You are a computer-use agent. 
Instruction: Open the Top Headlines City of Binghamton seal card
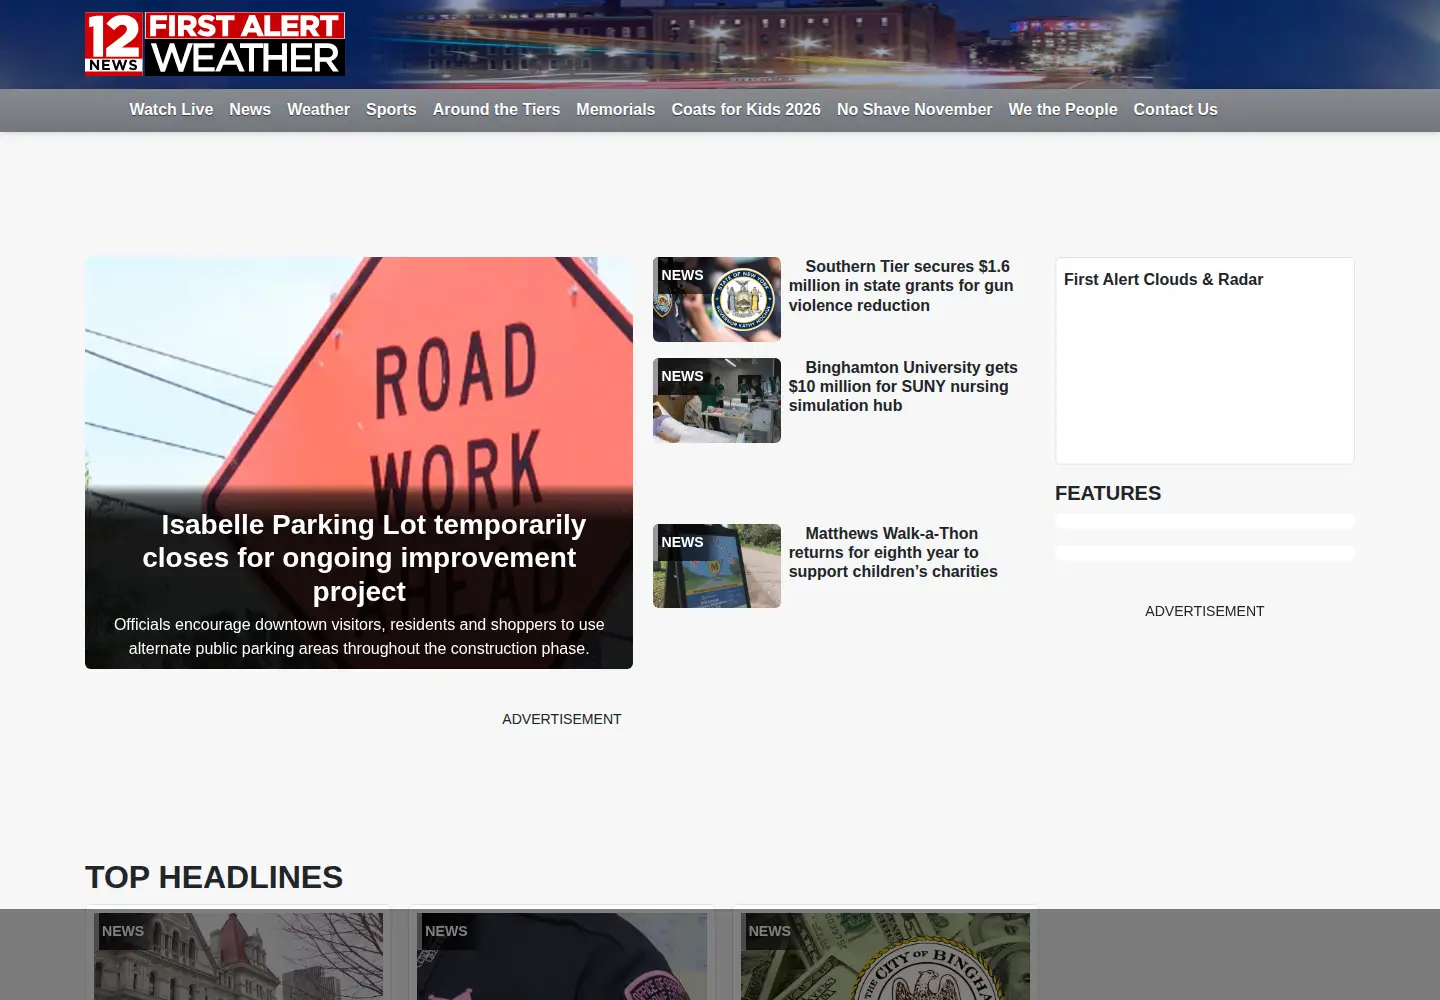click(885, 955)
